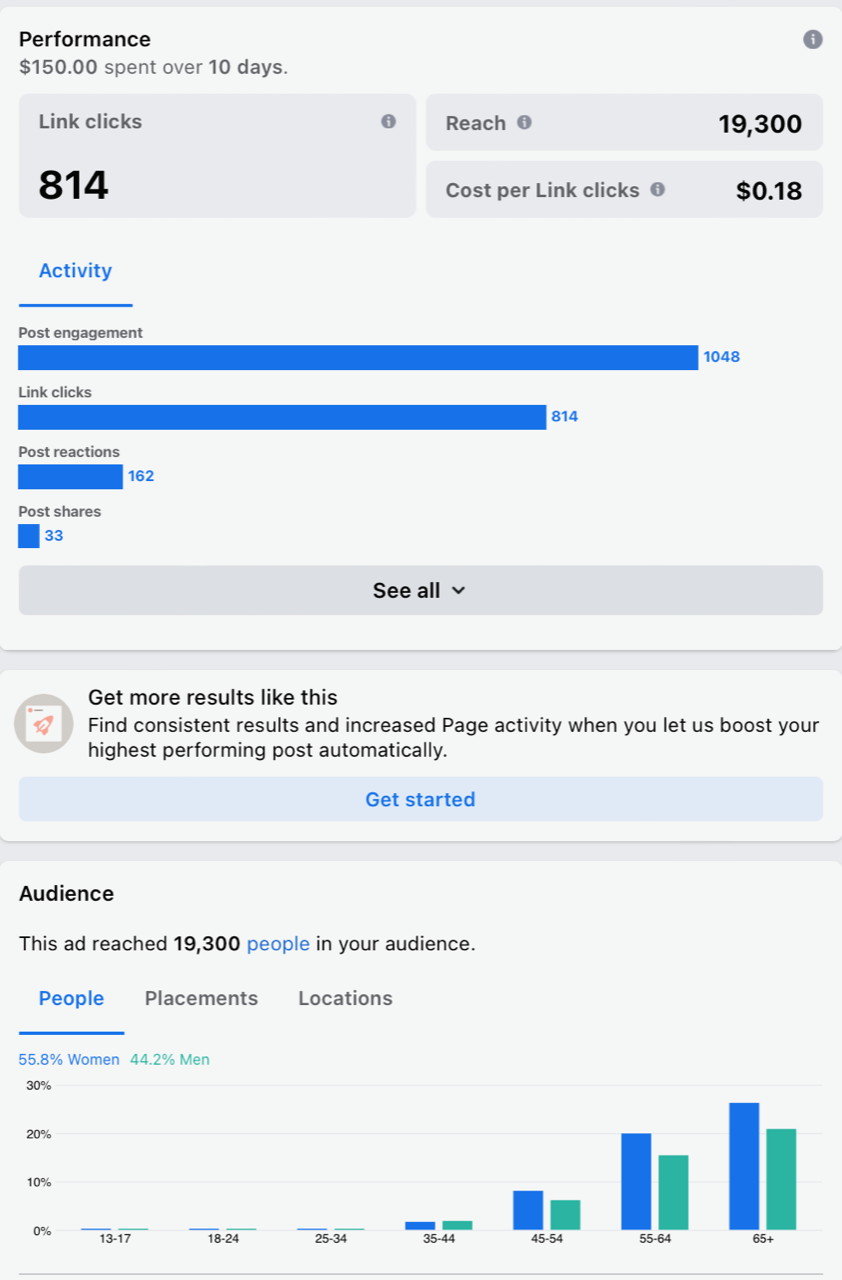Click the Performance section info icon
Screen dimensions: 842x1280
[813, 40]
